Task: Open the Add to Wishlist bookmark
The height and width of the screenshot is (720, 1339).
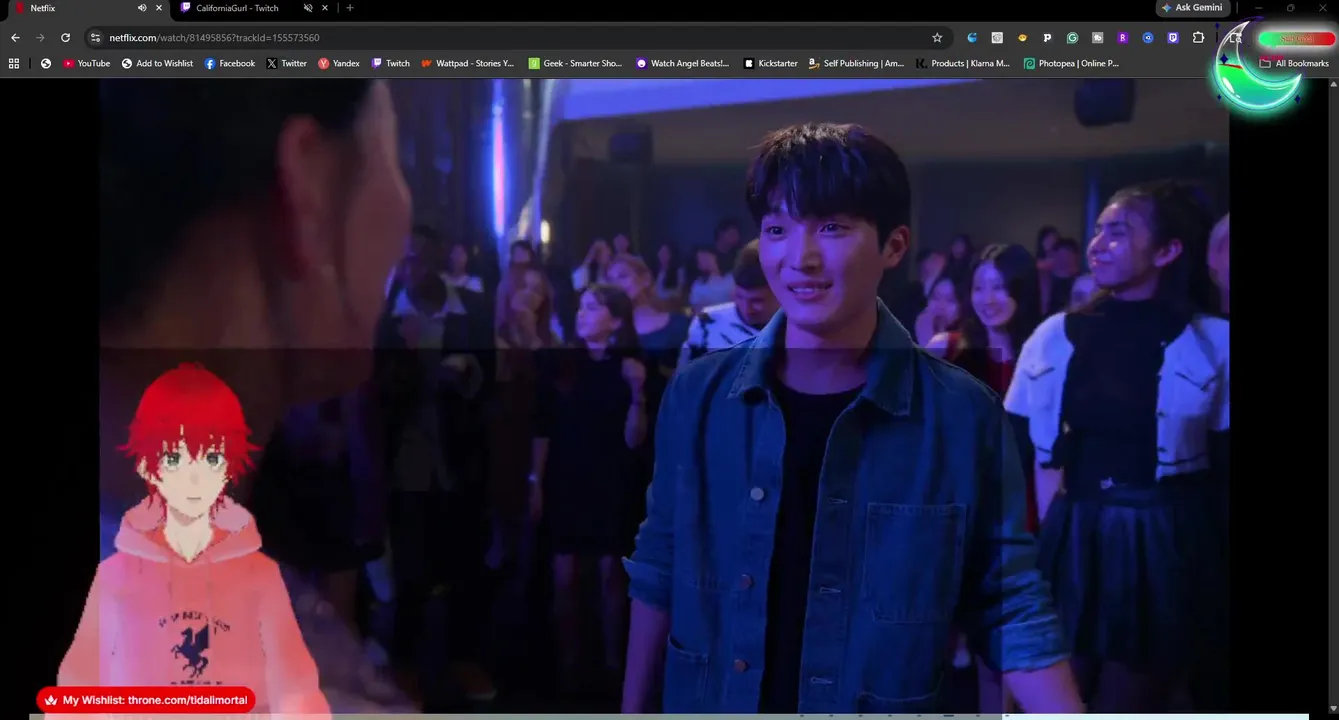Action: 158,63
